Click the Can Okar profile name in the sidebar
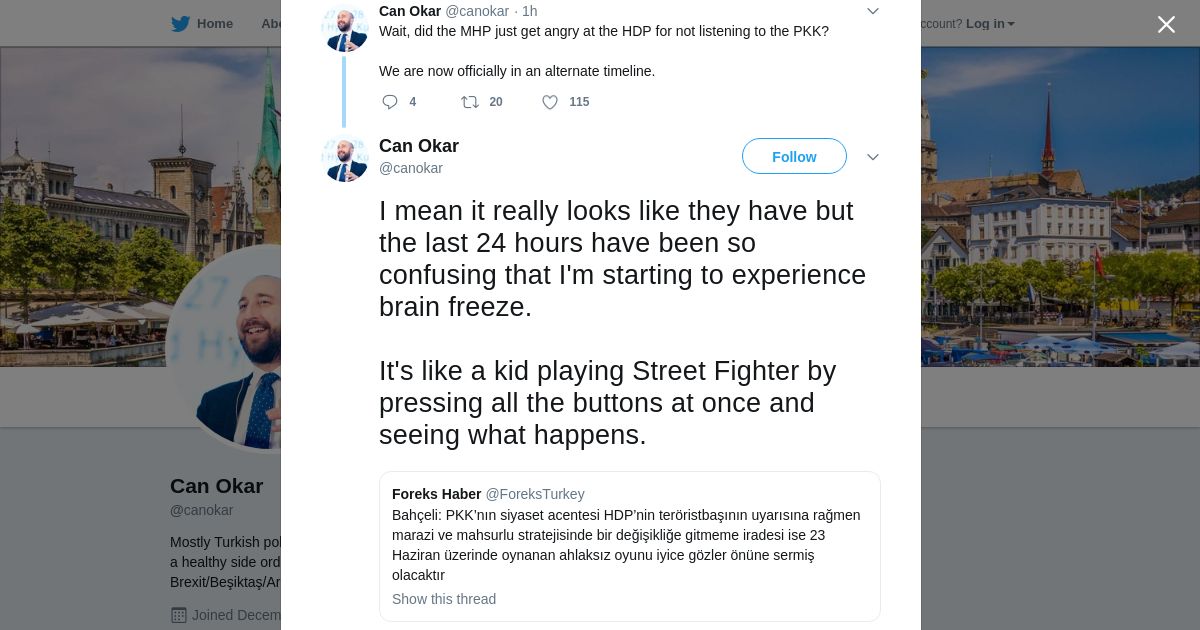Screen dimensions: 1200x630 tap(217, 486)
